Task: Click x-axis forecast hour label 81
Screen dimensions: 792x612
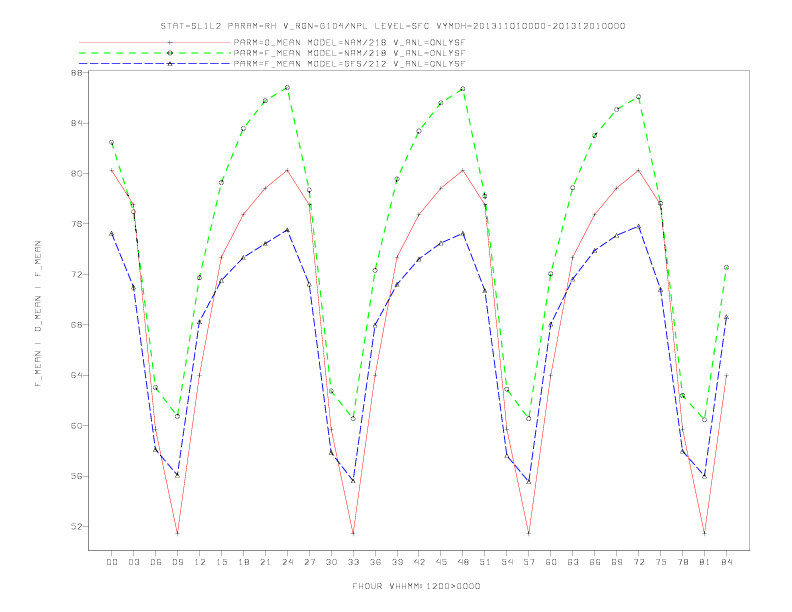Action: 705,562
